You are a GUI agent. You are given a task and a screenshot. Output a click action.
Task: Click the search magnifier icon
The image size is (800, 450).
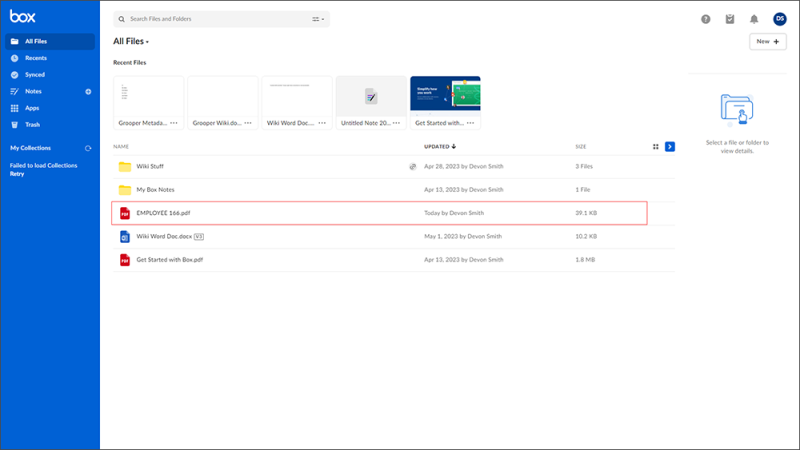[x=121, y=19]
